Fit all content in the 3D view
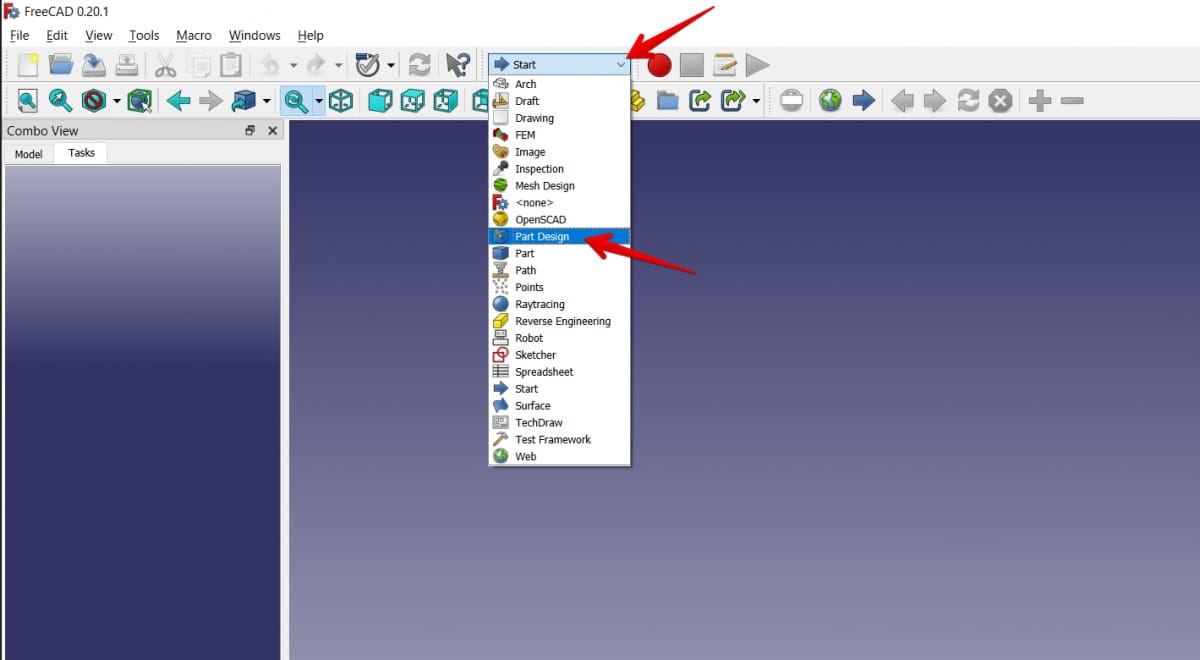This screenshot has width=1200, height=660. point(25,101)
